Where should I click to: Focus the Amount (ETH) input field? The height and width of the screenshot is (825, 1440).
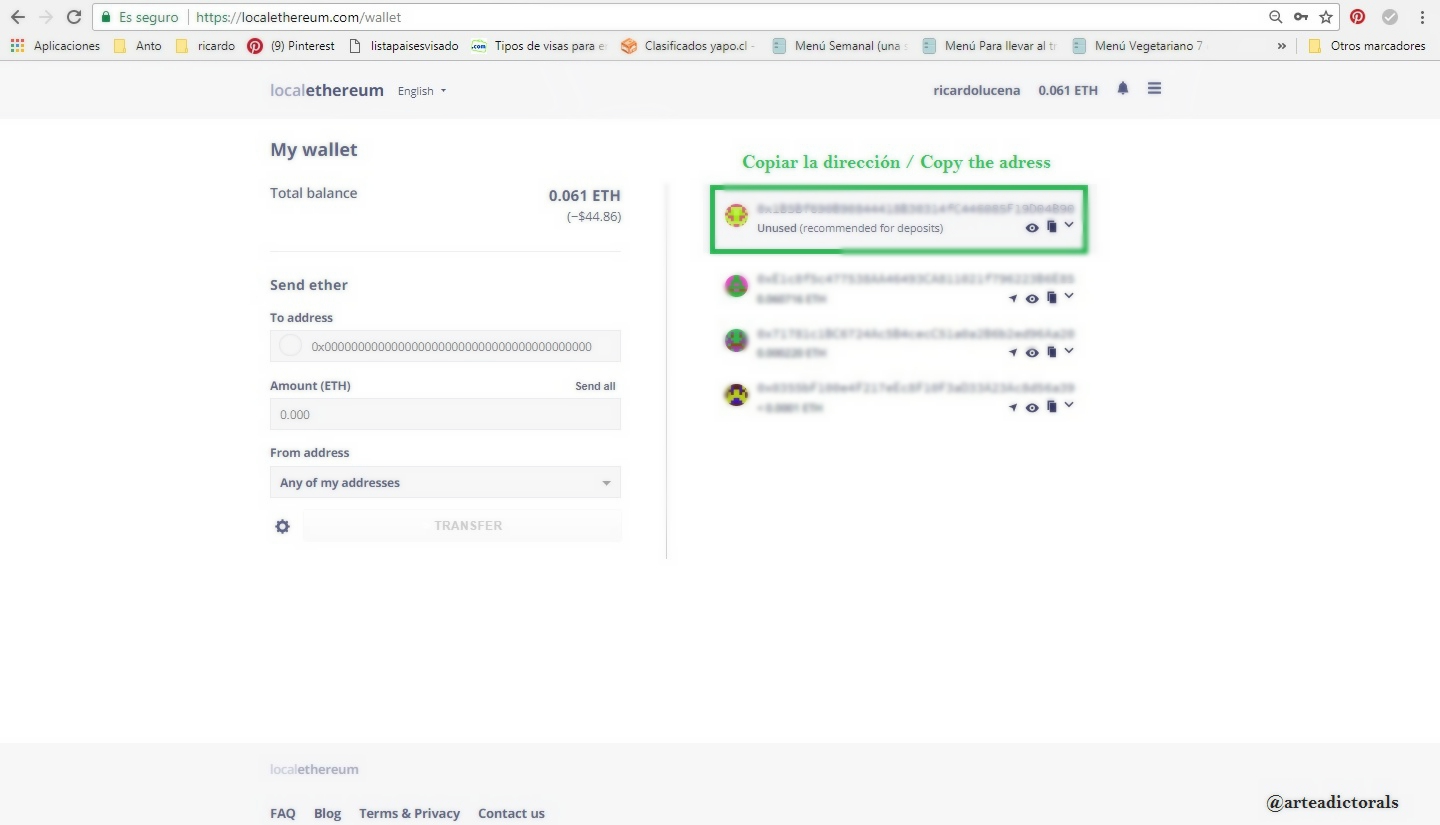pos(445,414)
